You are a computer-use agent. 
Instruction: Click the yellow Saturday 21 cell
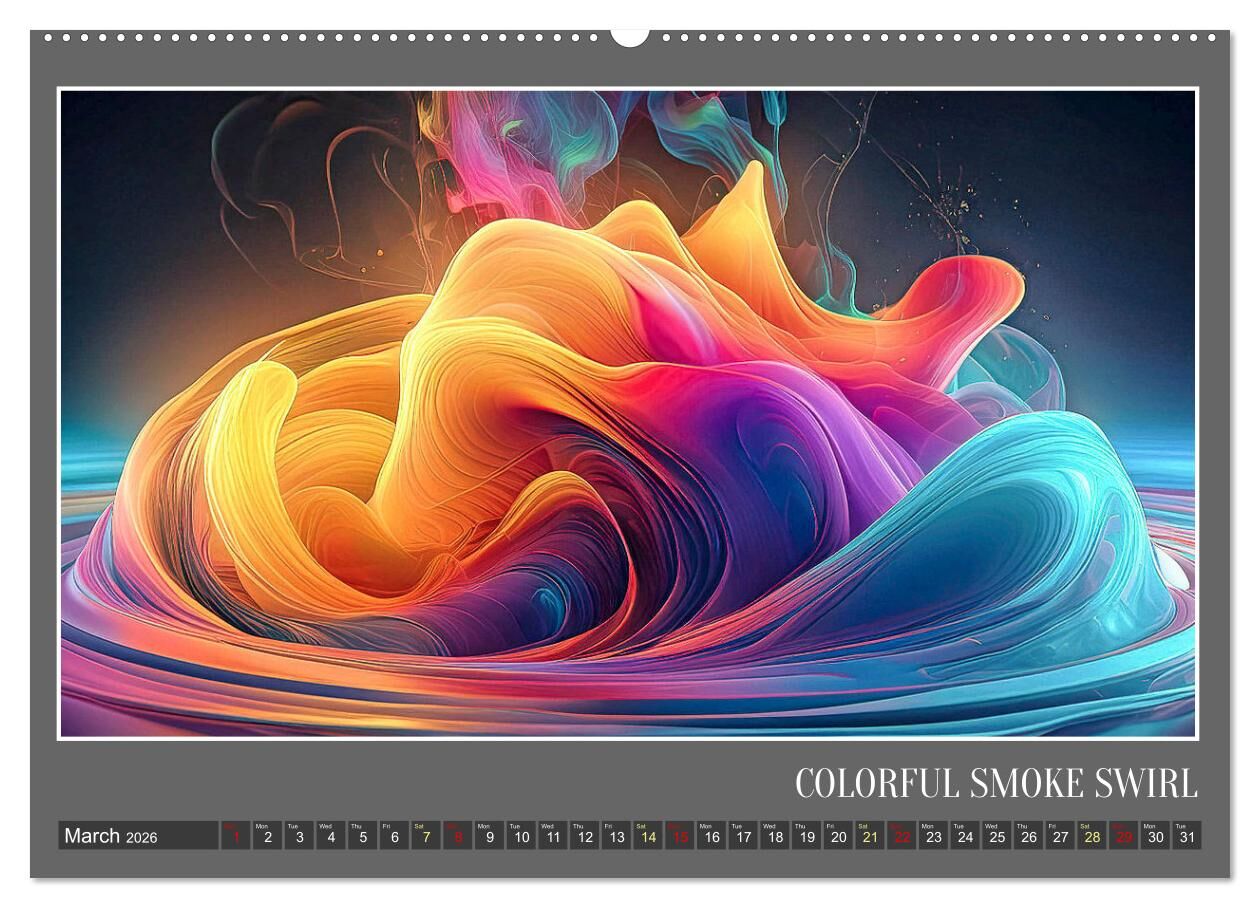click(870, 836)
